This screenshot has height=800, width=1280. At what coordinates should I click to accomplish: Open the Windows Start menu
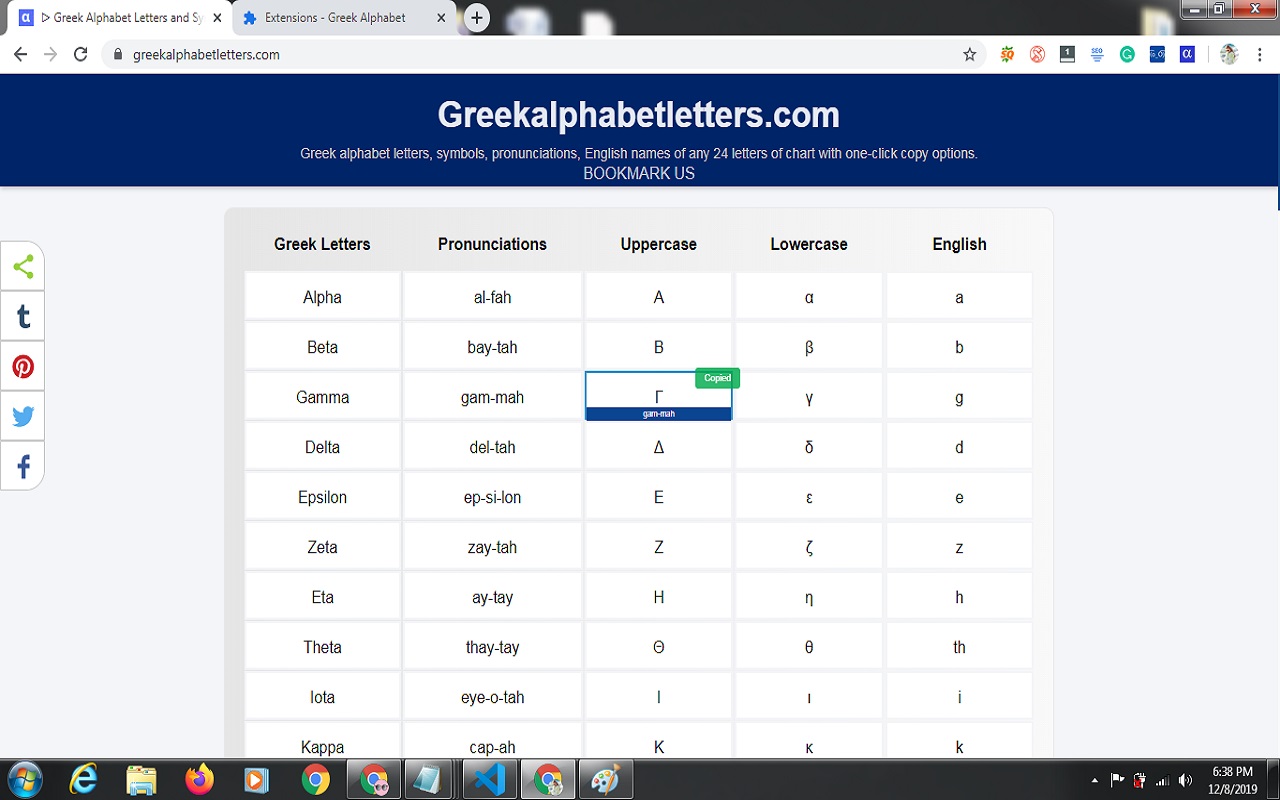(x=24, y=779)
